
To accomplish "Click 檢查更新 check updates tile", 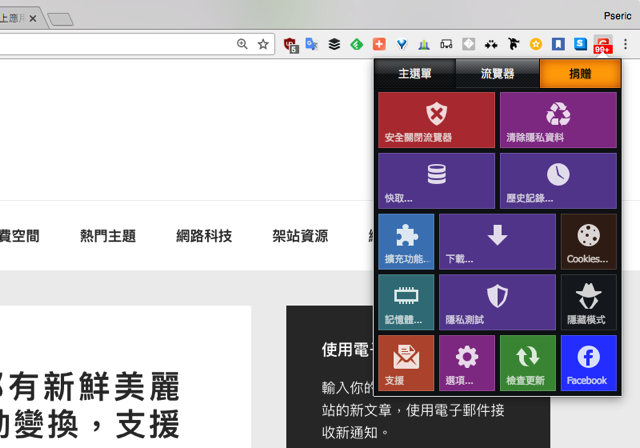I will (527, 363).
